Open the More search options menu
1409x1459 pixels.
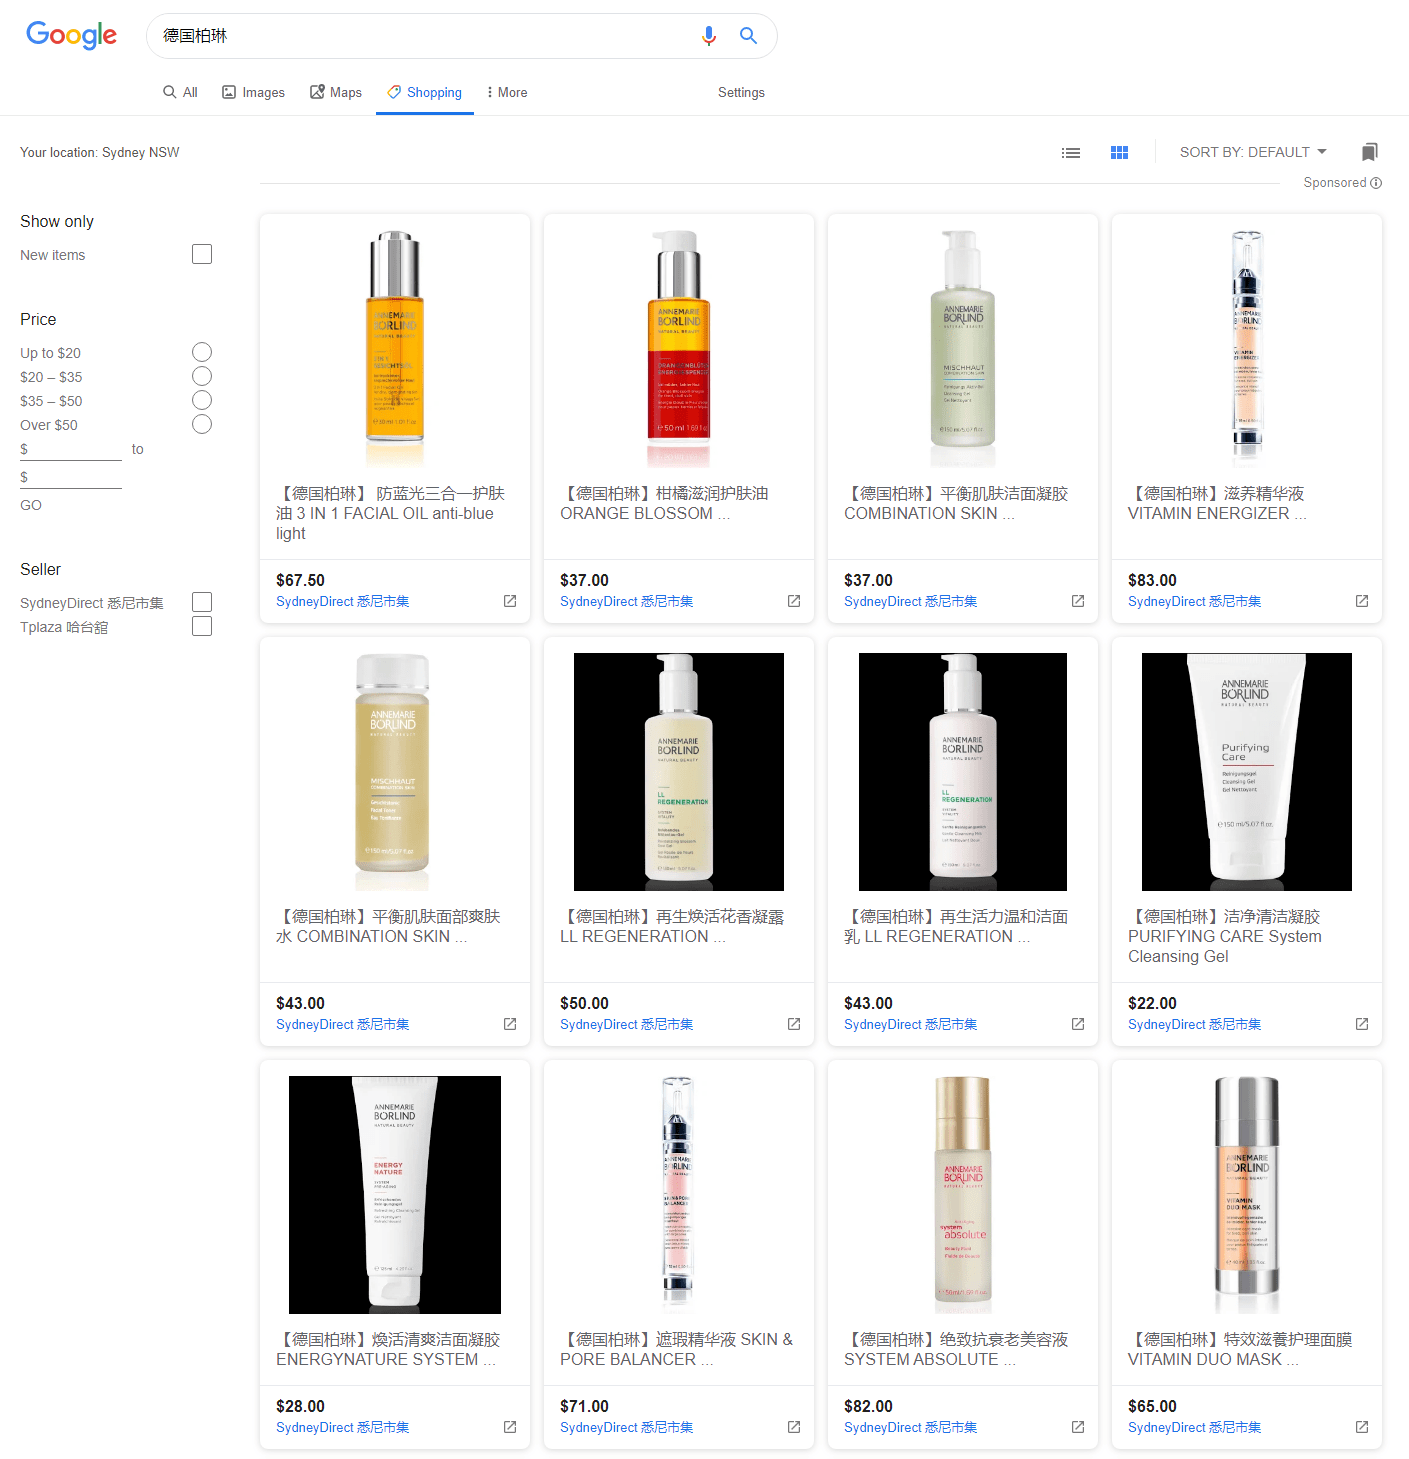point(506,92)
